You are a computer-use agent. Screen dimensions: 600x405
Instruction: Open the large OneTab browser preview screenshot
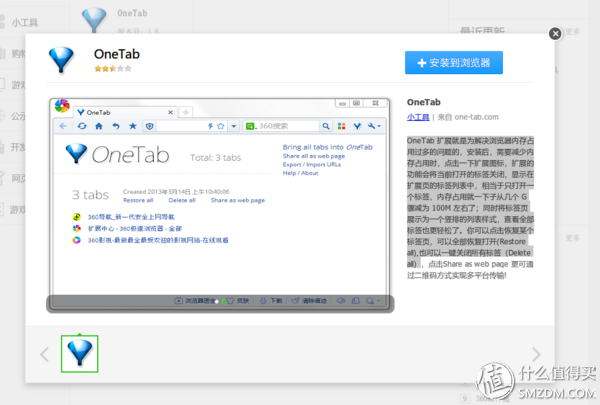220,205
